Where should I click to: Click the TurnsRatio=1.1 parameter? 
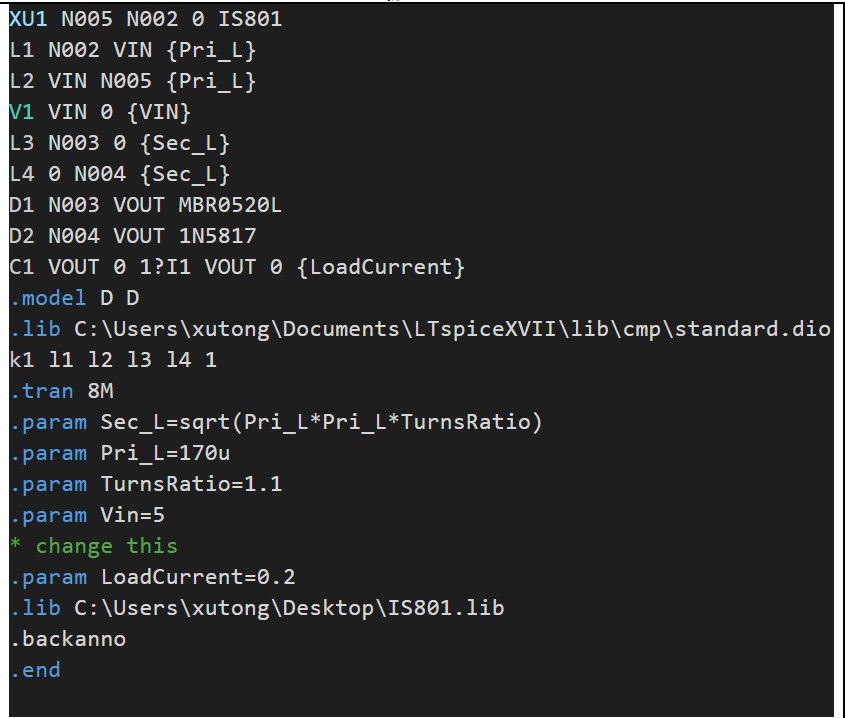pos(191,484)
